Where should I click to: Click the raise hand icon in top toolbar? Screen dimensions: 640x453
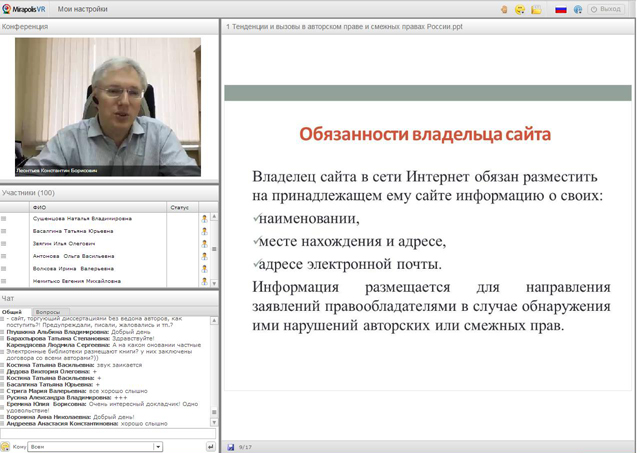504,9
